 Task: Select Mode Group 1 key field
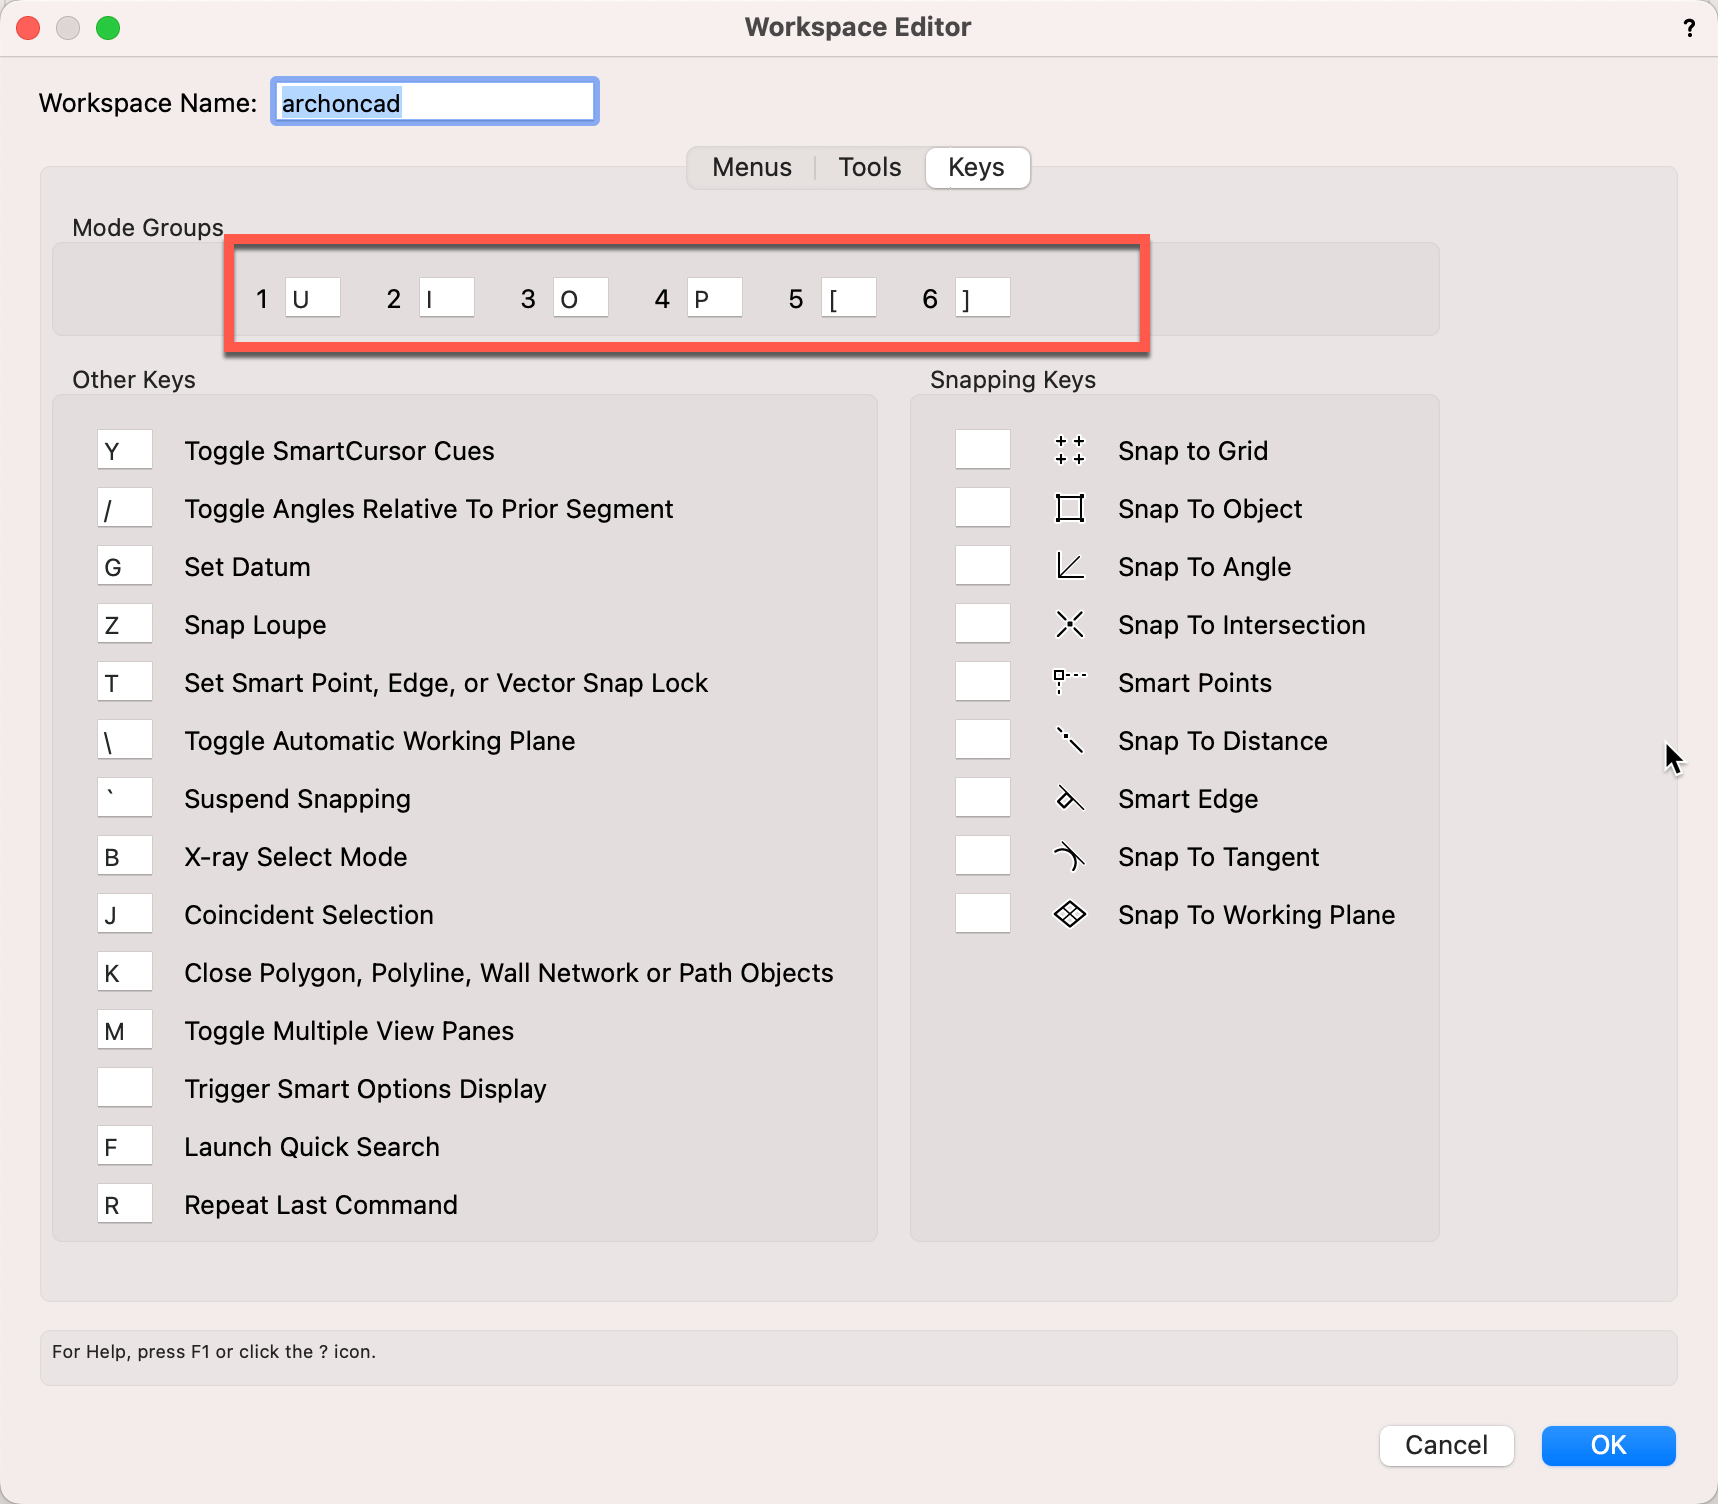[313, 298]
